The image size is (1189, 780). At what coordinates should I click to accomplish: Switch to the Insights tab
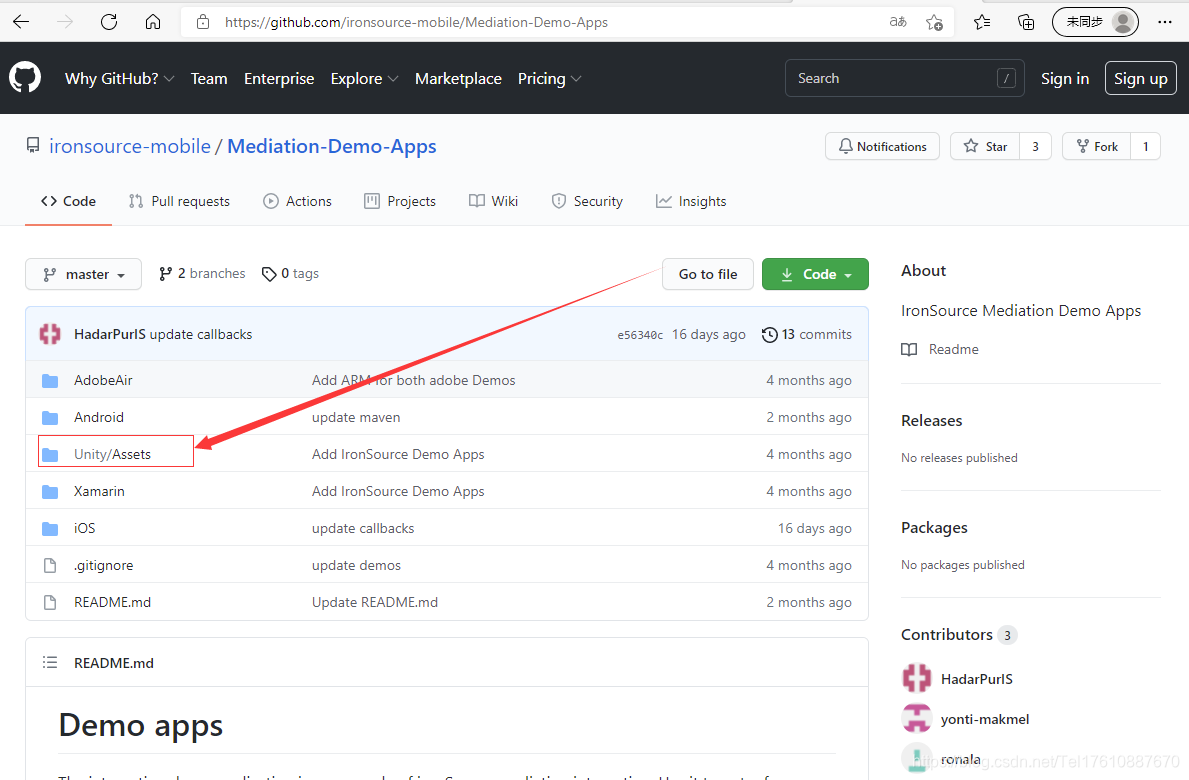pyautogui.click(x=691, y=202)
